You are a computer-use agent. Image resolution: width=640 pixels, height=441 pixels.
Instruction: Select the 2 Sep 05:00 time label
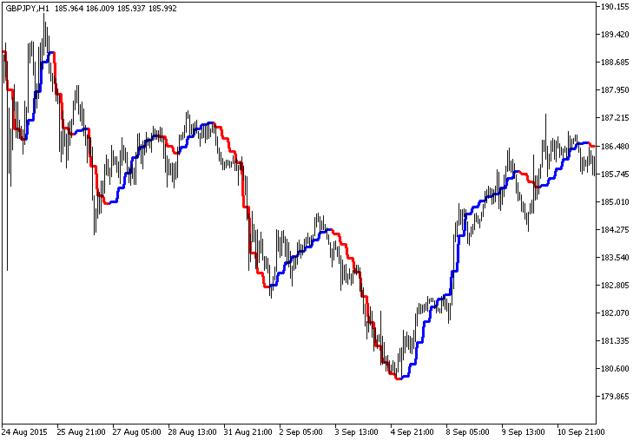coord(303,433)
